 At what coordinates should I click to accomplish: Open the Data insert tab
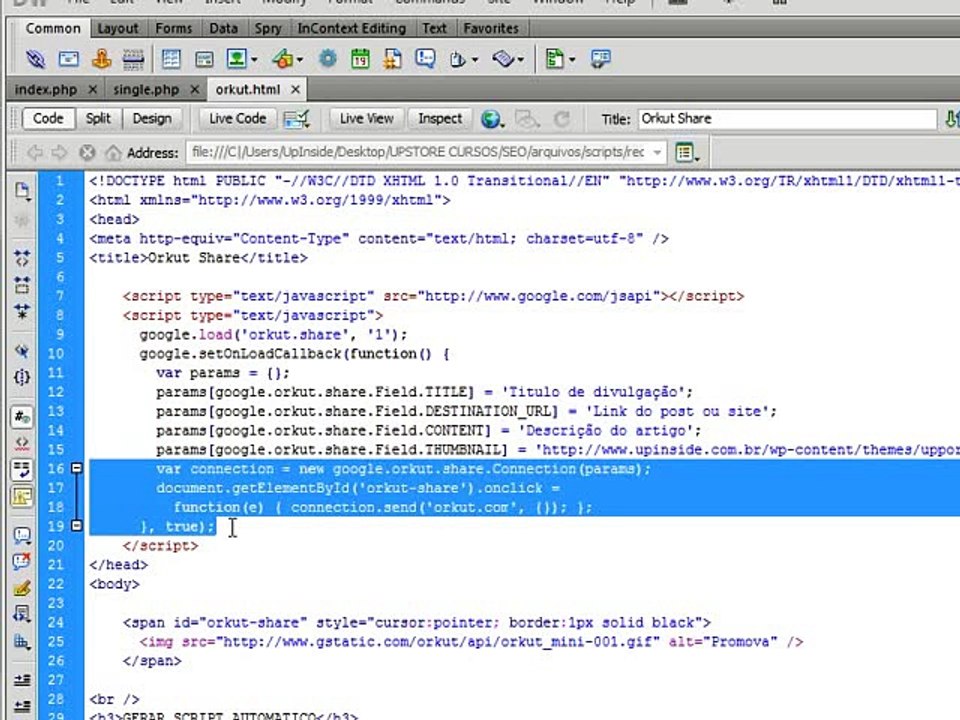(x=223, y=29)
